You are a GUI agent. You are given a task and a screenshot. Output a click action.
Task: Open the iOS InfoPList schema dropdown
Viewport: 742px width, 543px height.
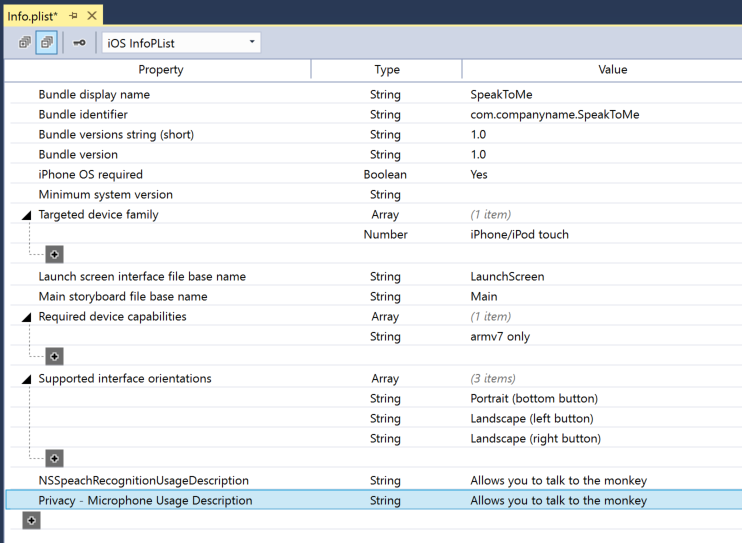(180, 43)
